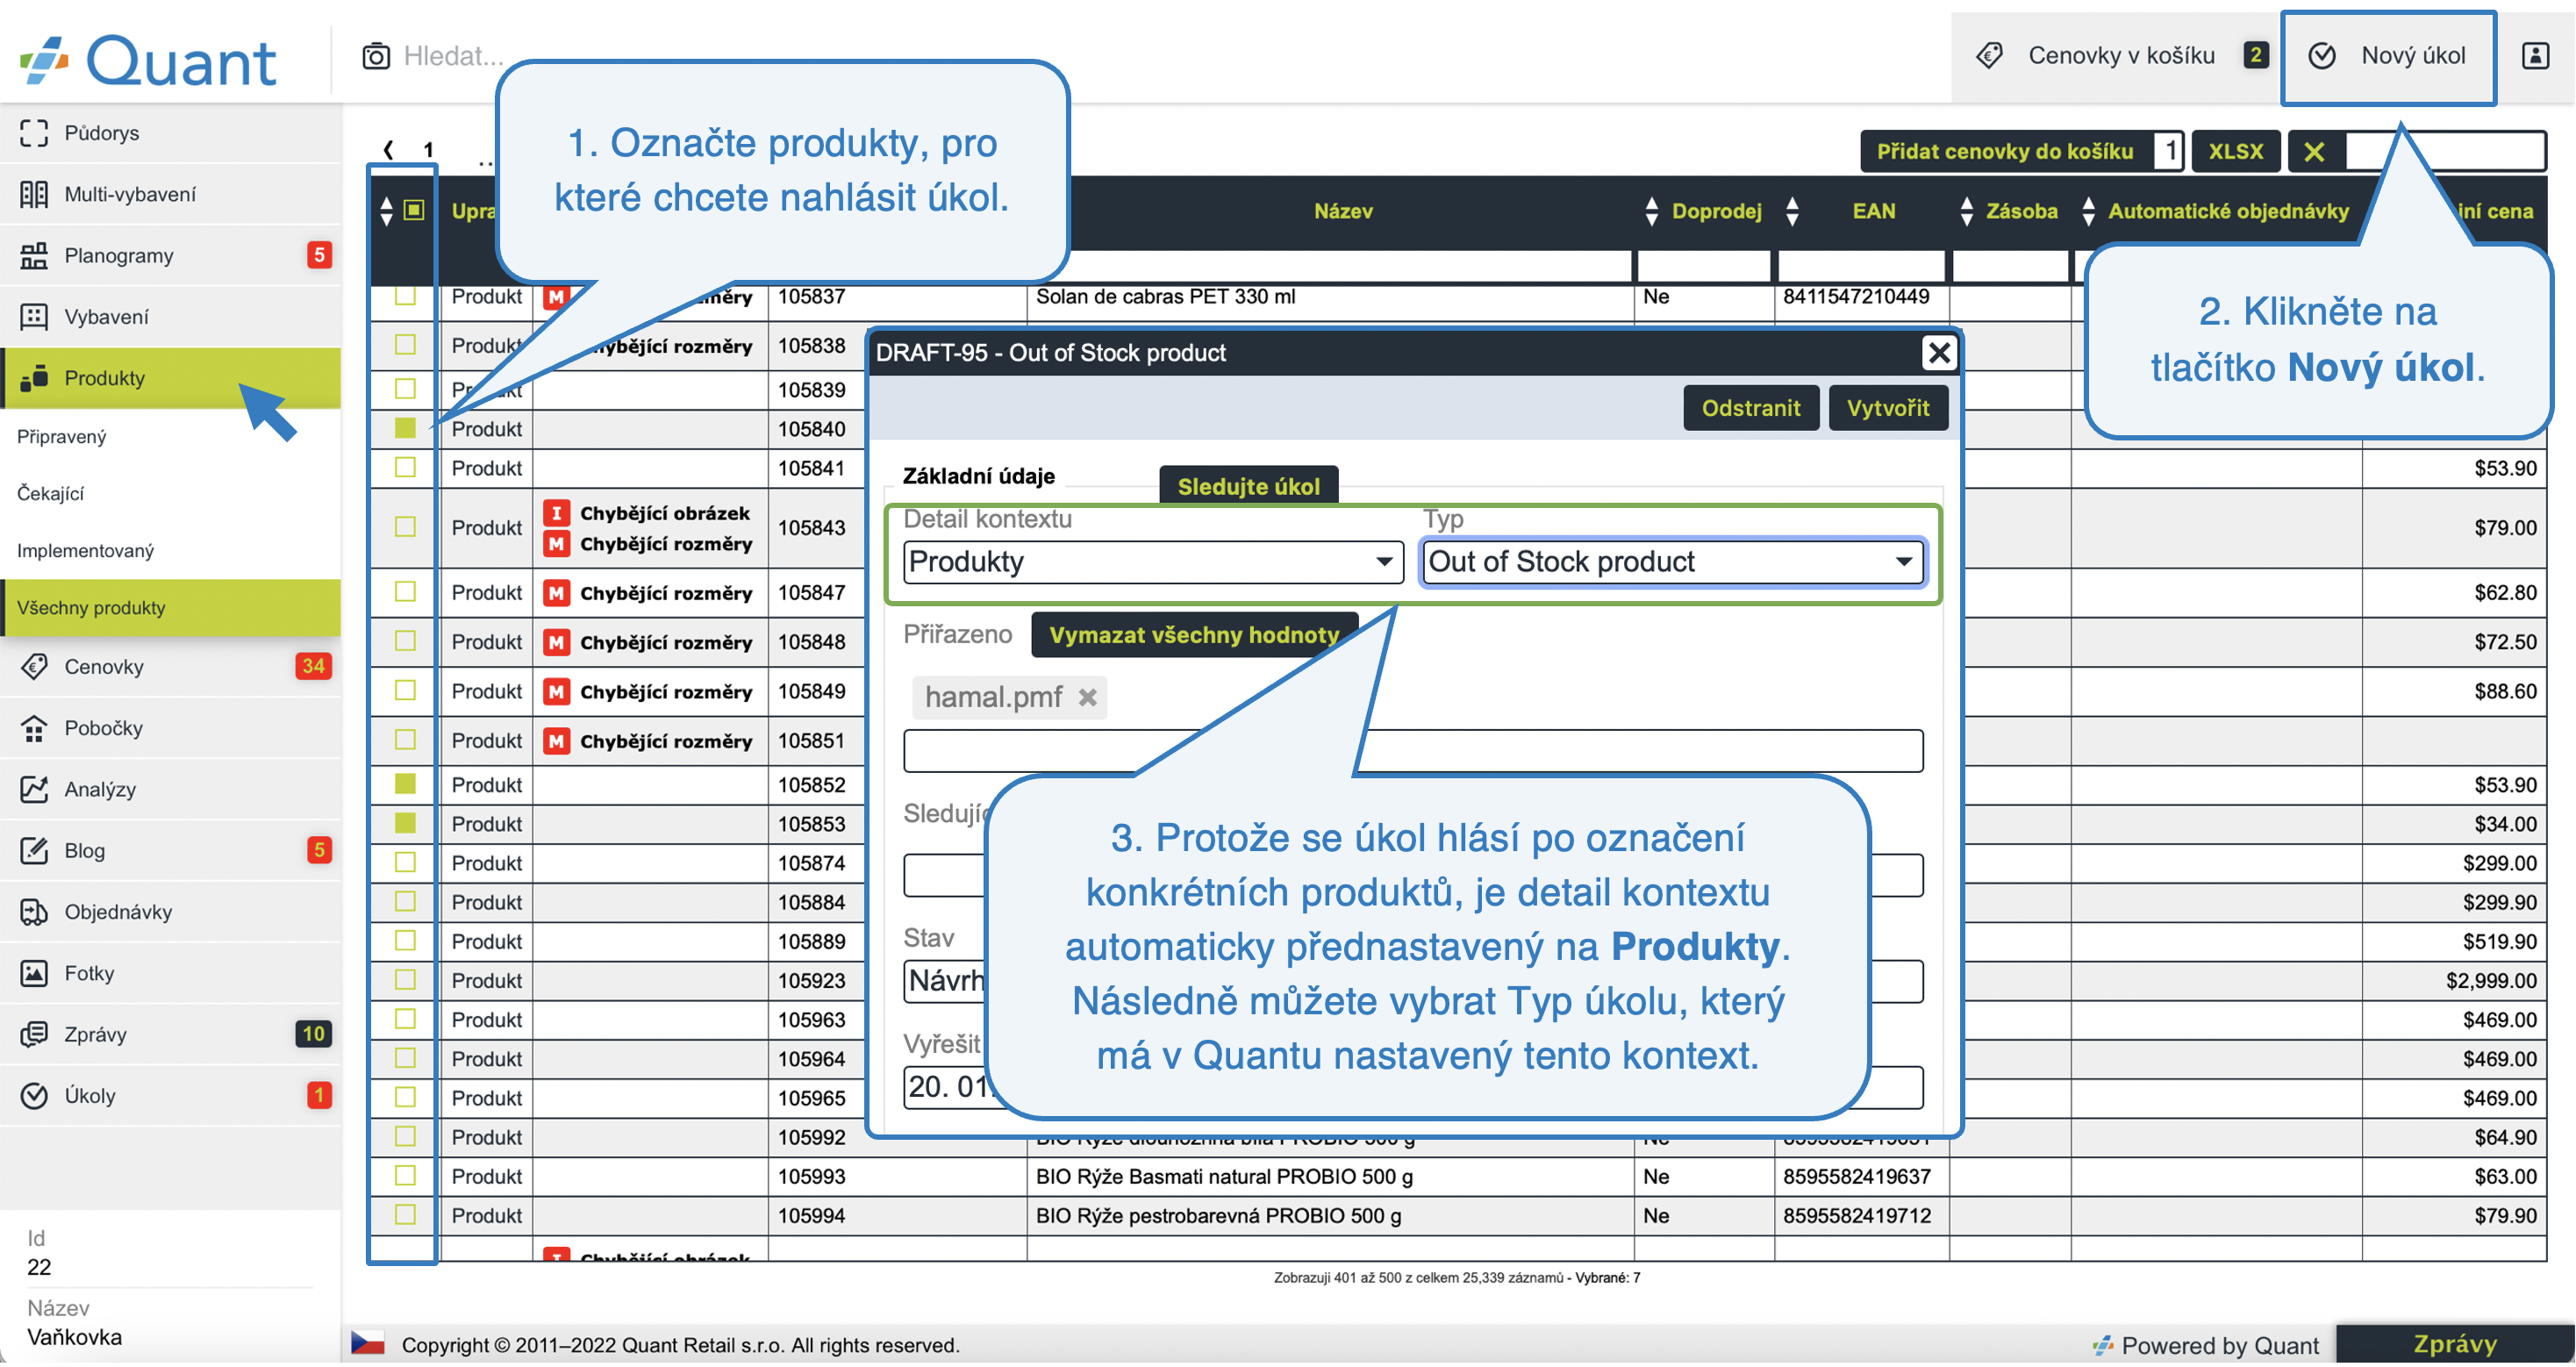Viewport: 2576px width, 1367px height.
Task: Open the Cenovky price tags section
Action: [170, 667]
